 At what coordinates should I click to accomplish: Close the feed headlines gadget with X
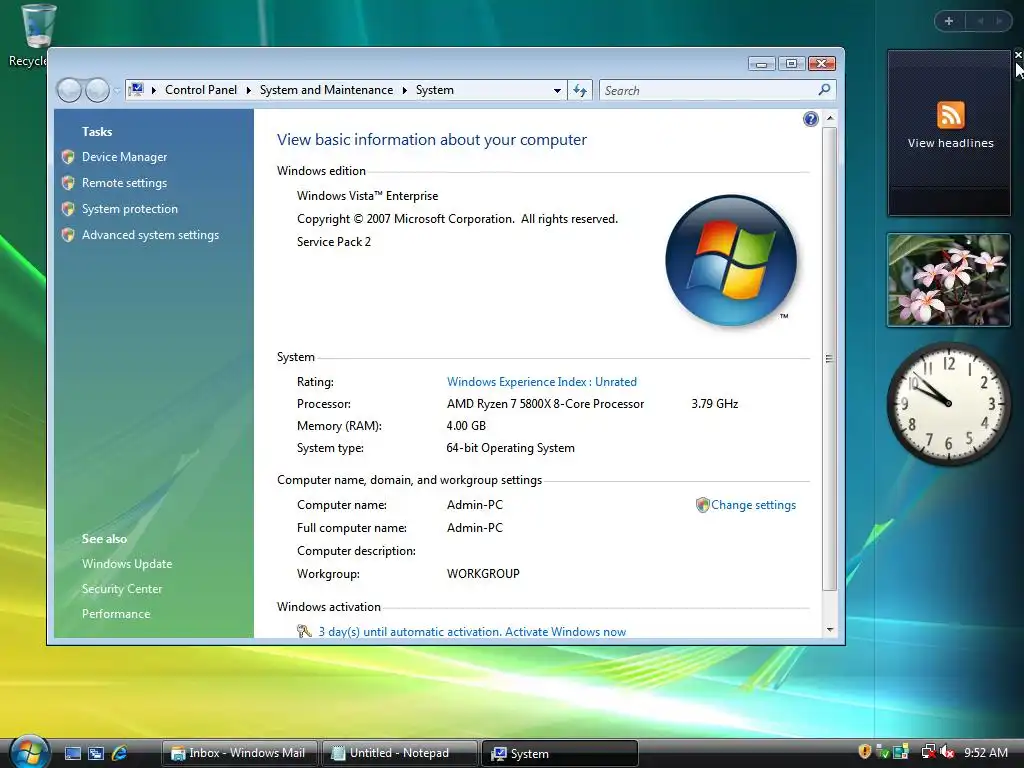click(1018, 56)
